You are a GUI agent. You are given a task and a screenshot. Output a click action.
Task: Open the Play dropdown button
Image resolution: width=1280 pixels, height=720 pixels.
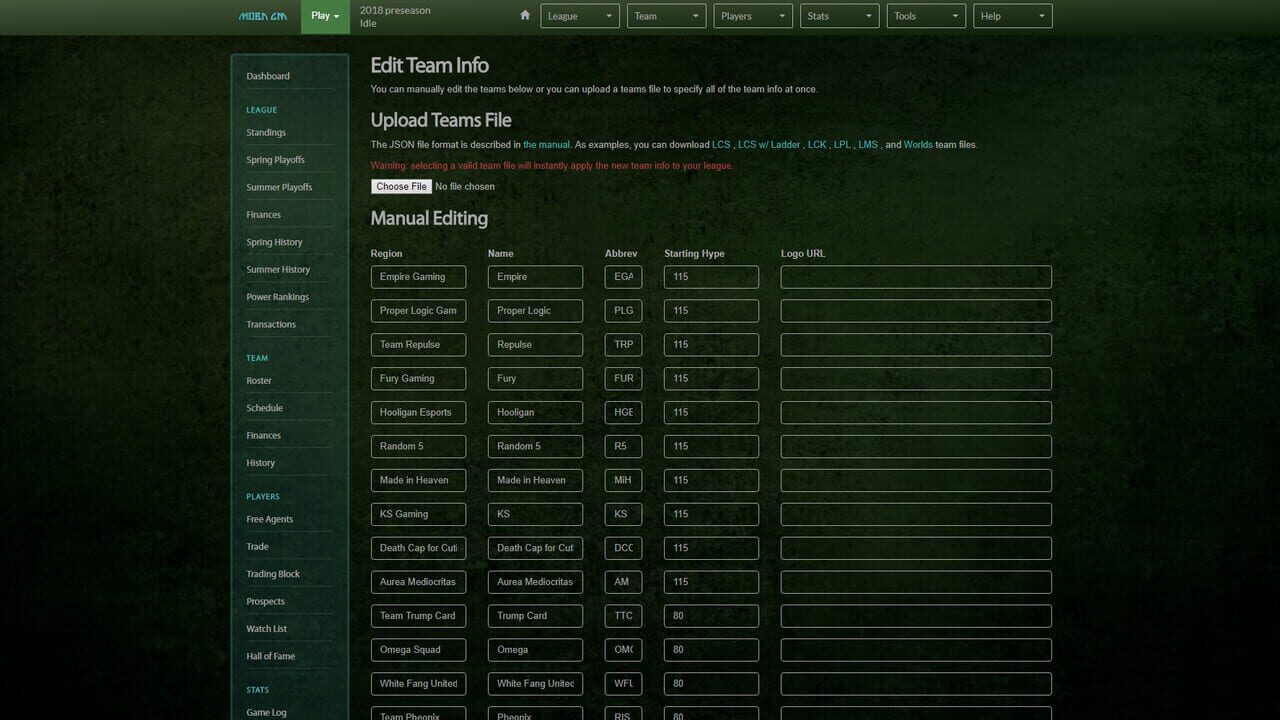[325, 16]
